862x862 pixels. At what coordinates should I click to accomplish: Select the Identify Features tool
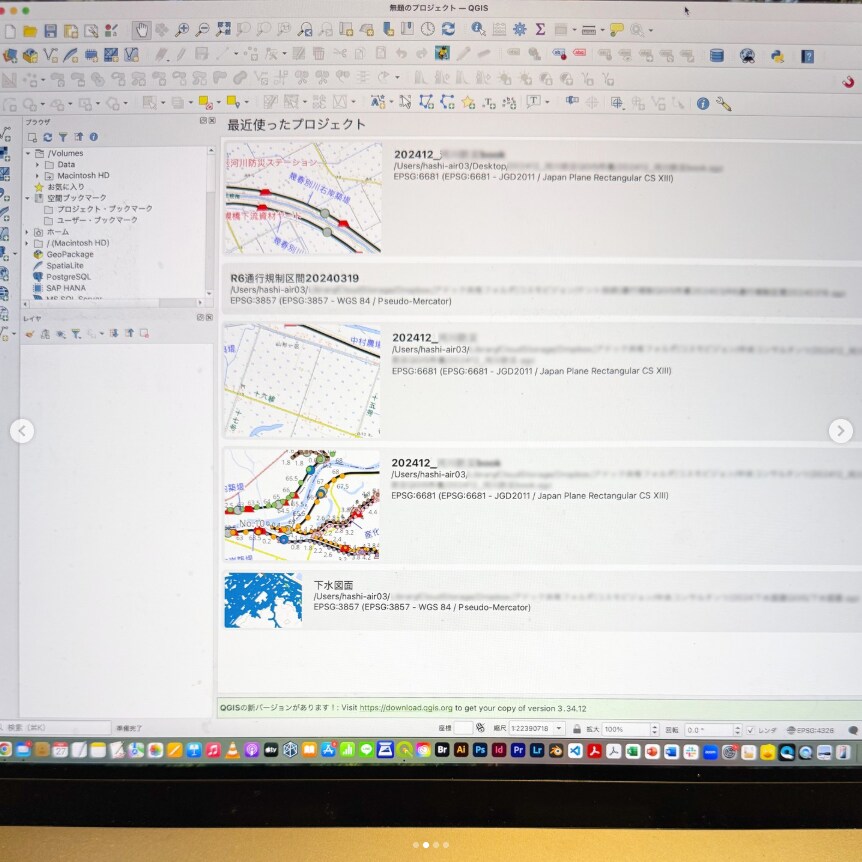[x=478, y=29]
